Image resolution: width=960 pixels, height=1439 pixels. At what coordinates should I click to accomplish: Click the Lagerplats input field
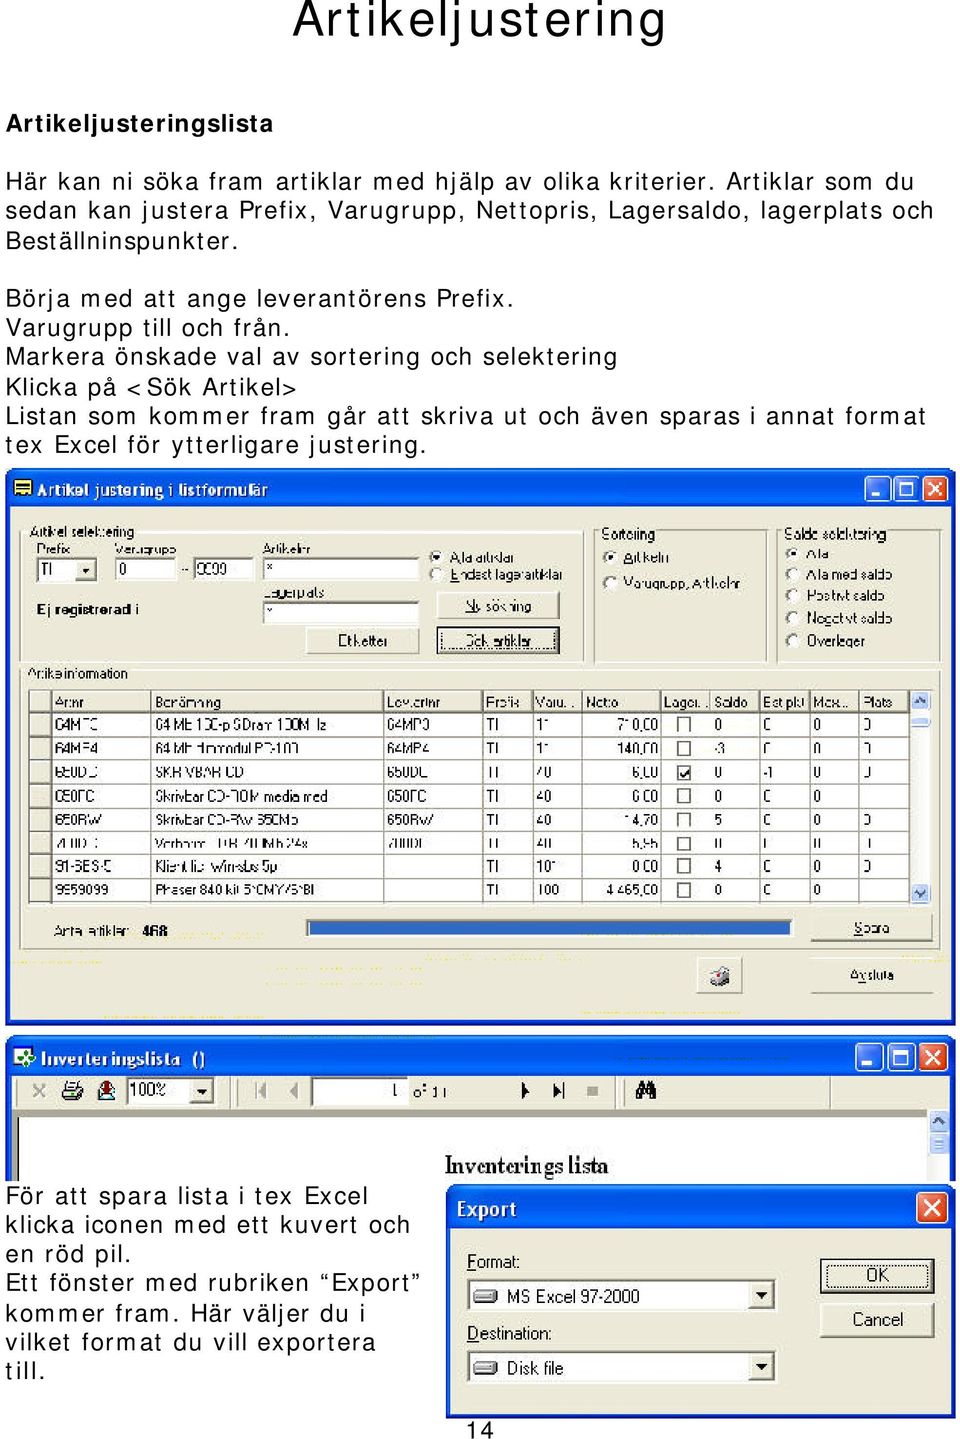(x=341, y=612)
